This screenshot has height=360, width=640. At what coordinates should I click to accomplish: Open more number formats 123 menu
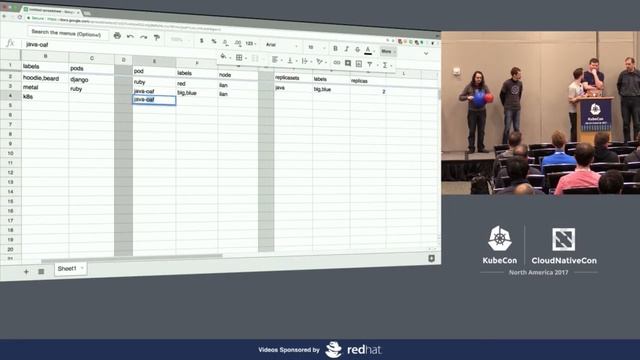(x=251, y=43)
